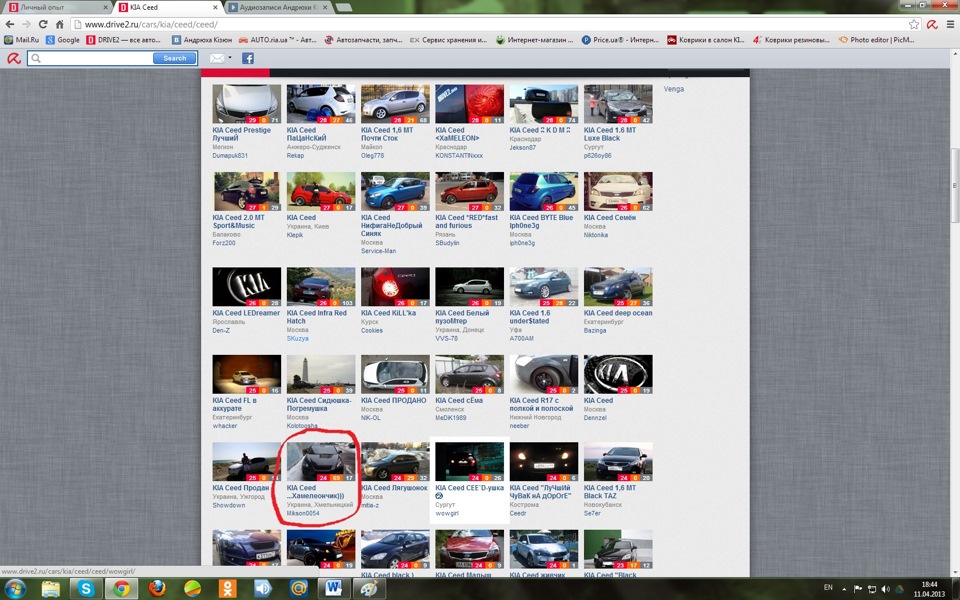
Task: Open the Google bookmark
Action: click(x=62, y=40)
